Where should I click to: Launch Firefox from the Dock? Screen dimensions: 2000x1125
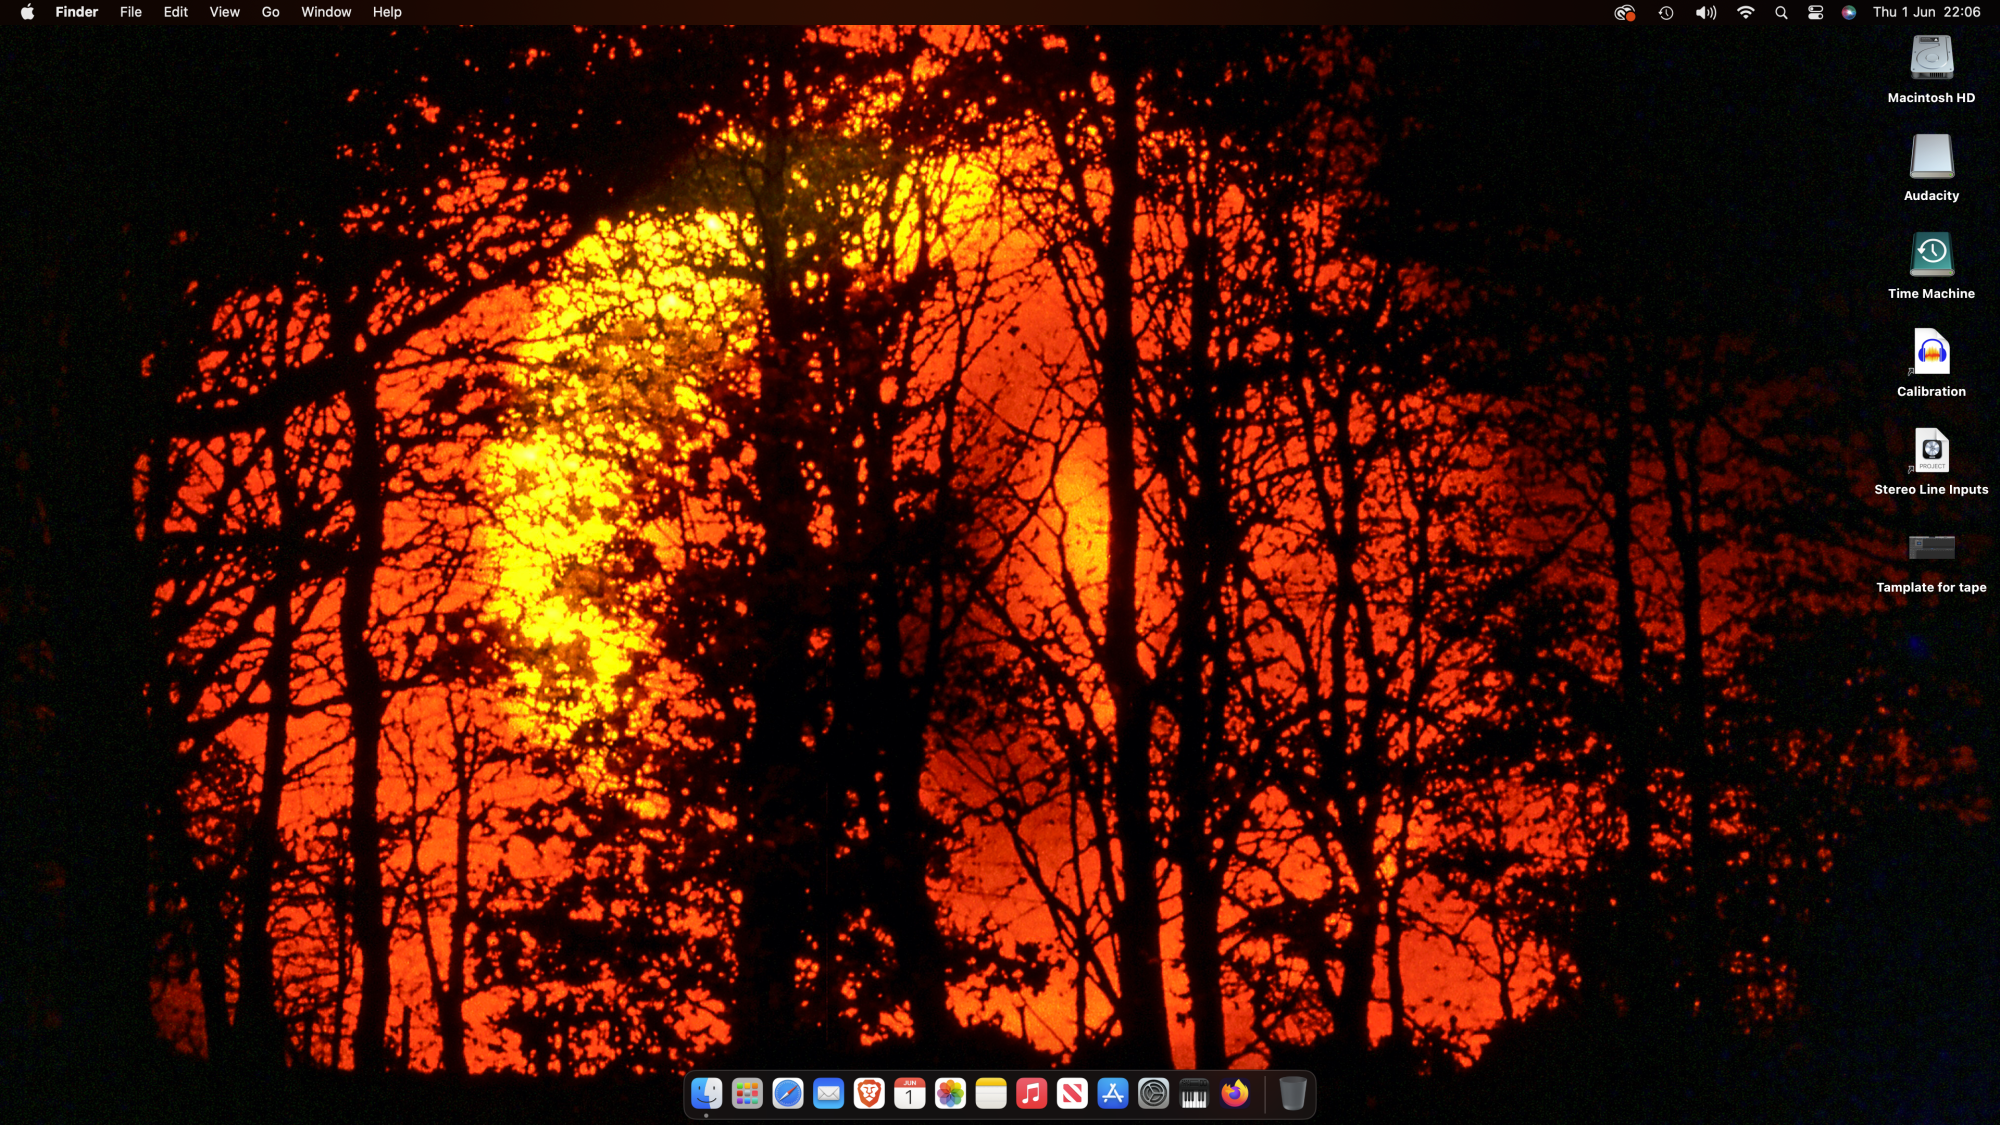(1235, 1094)
